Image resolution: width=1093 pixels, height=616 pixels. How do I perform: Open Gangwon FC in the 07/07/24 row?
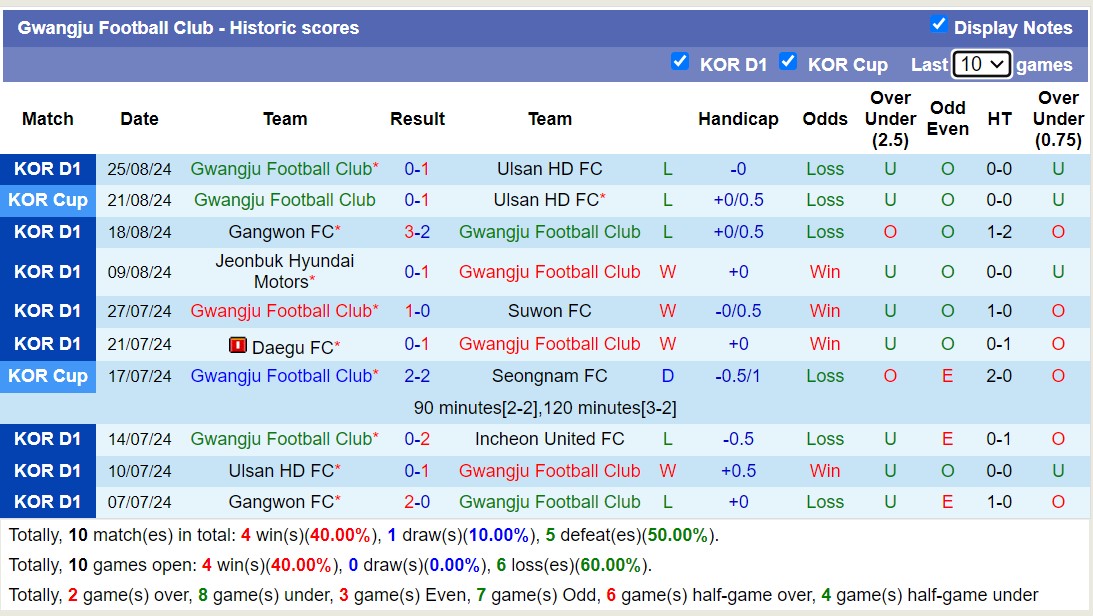(x=280, y=502)
